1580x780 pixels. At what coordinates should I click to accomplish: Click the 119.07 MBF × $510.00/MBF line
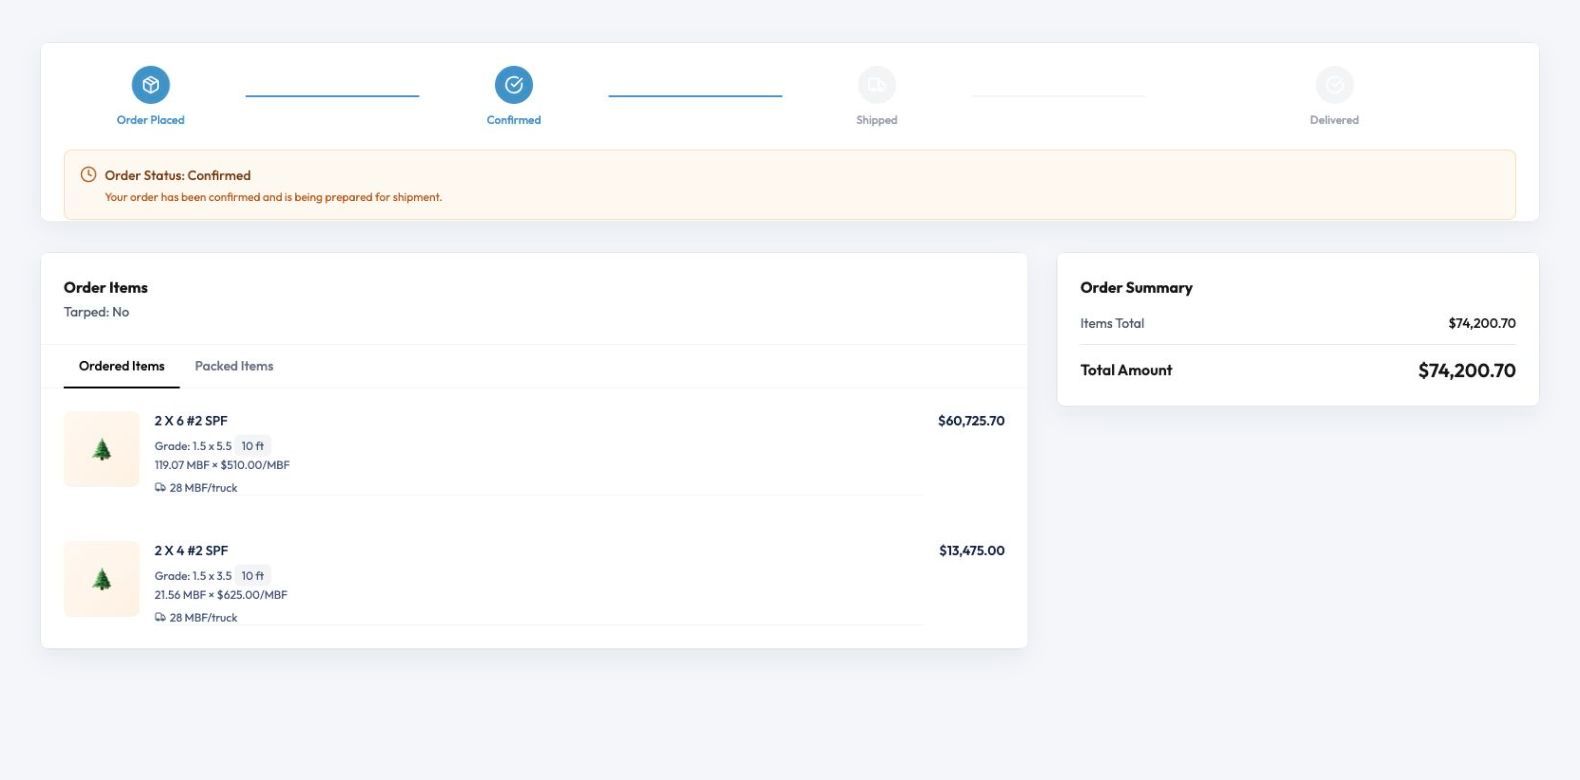[x=222, y=465]
